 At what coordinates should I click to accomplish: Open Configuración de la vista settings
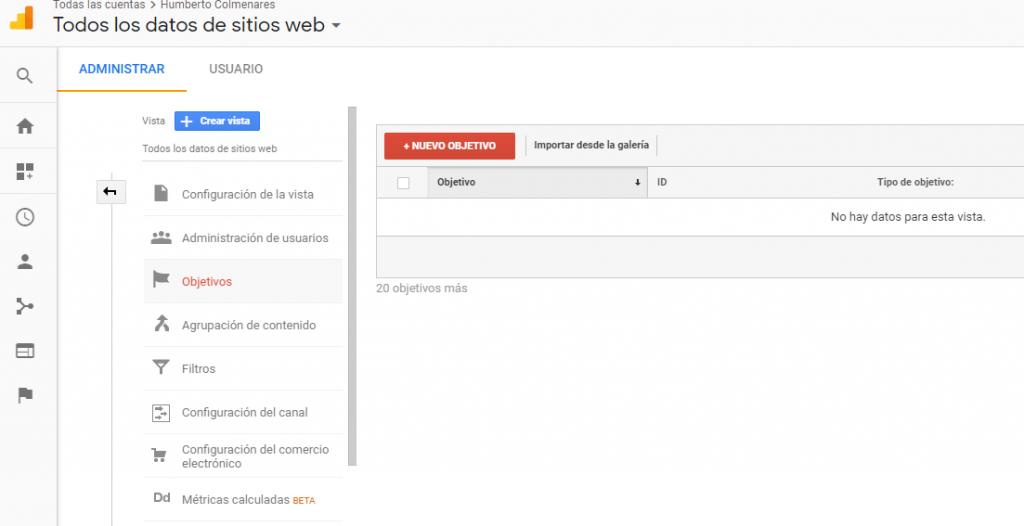click(247, 194)
